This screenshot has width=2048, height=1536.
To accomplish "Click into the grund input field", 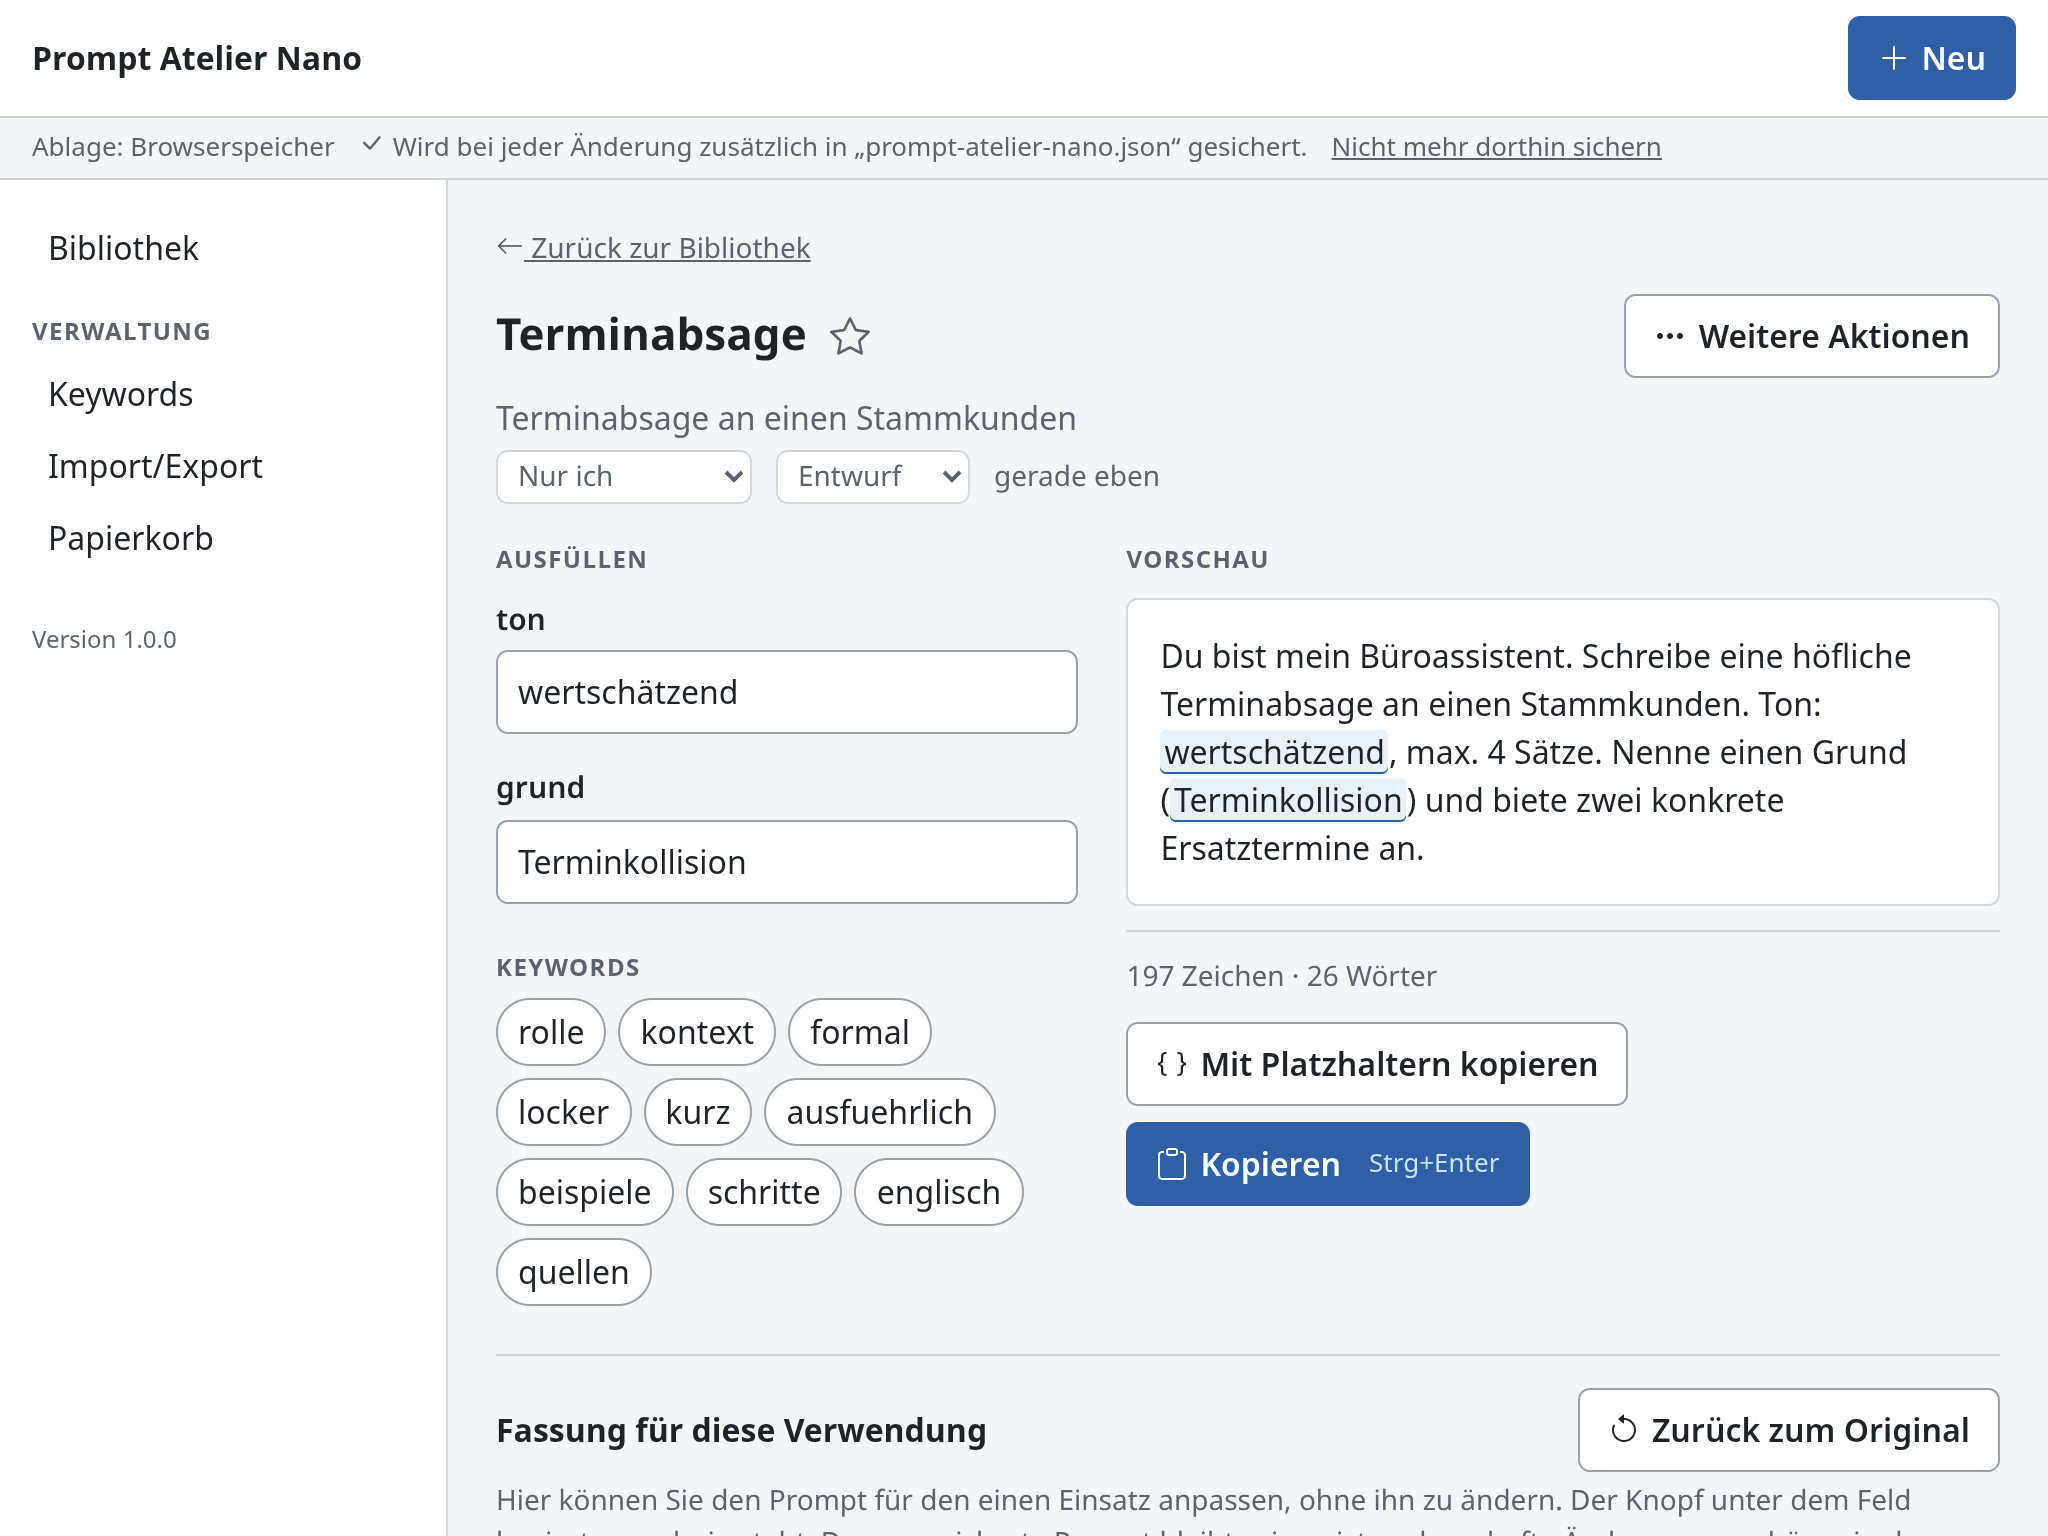I will 787,862.
